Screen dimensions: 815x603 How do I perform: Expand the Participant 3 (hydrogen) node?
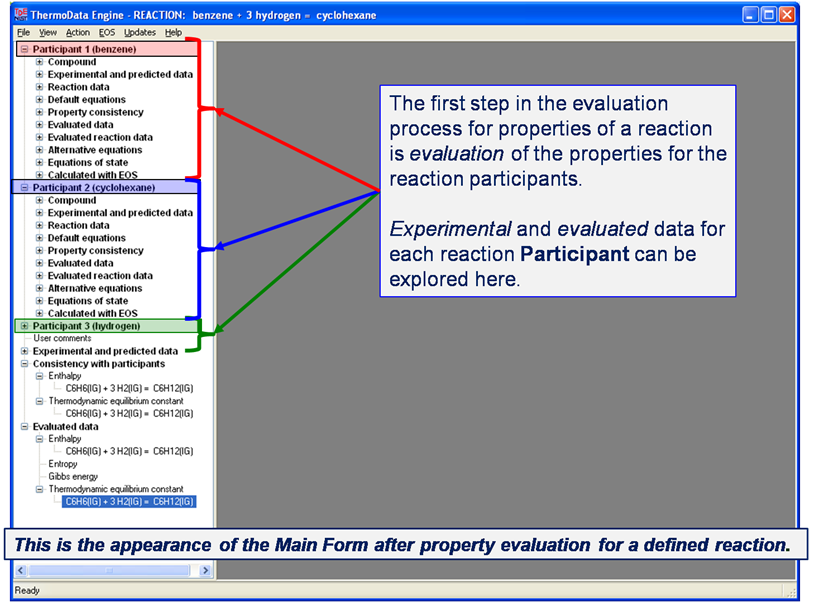[25, 326]
